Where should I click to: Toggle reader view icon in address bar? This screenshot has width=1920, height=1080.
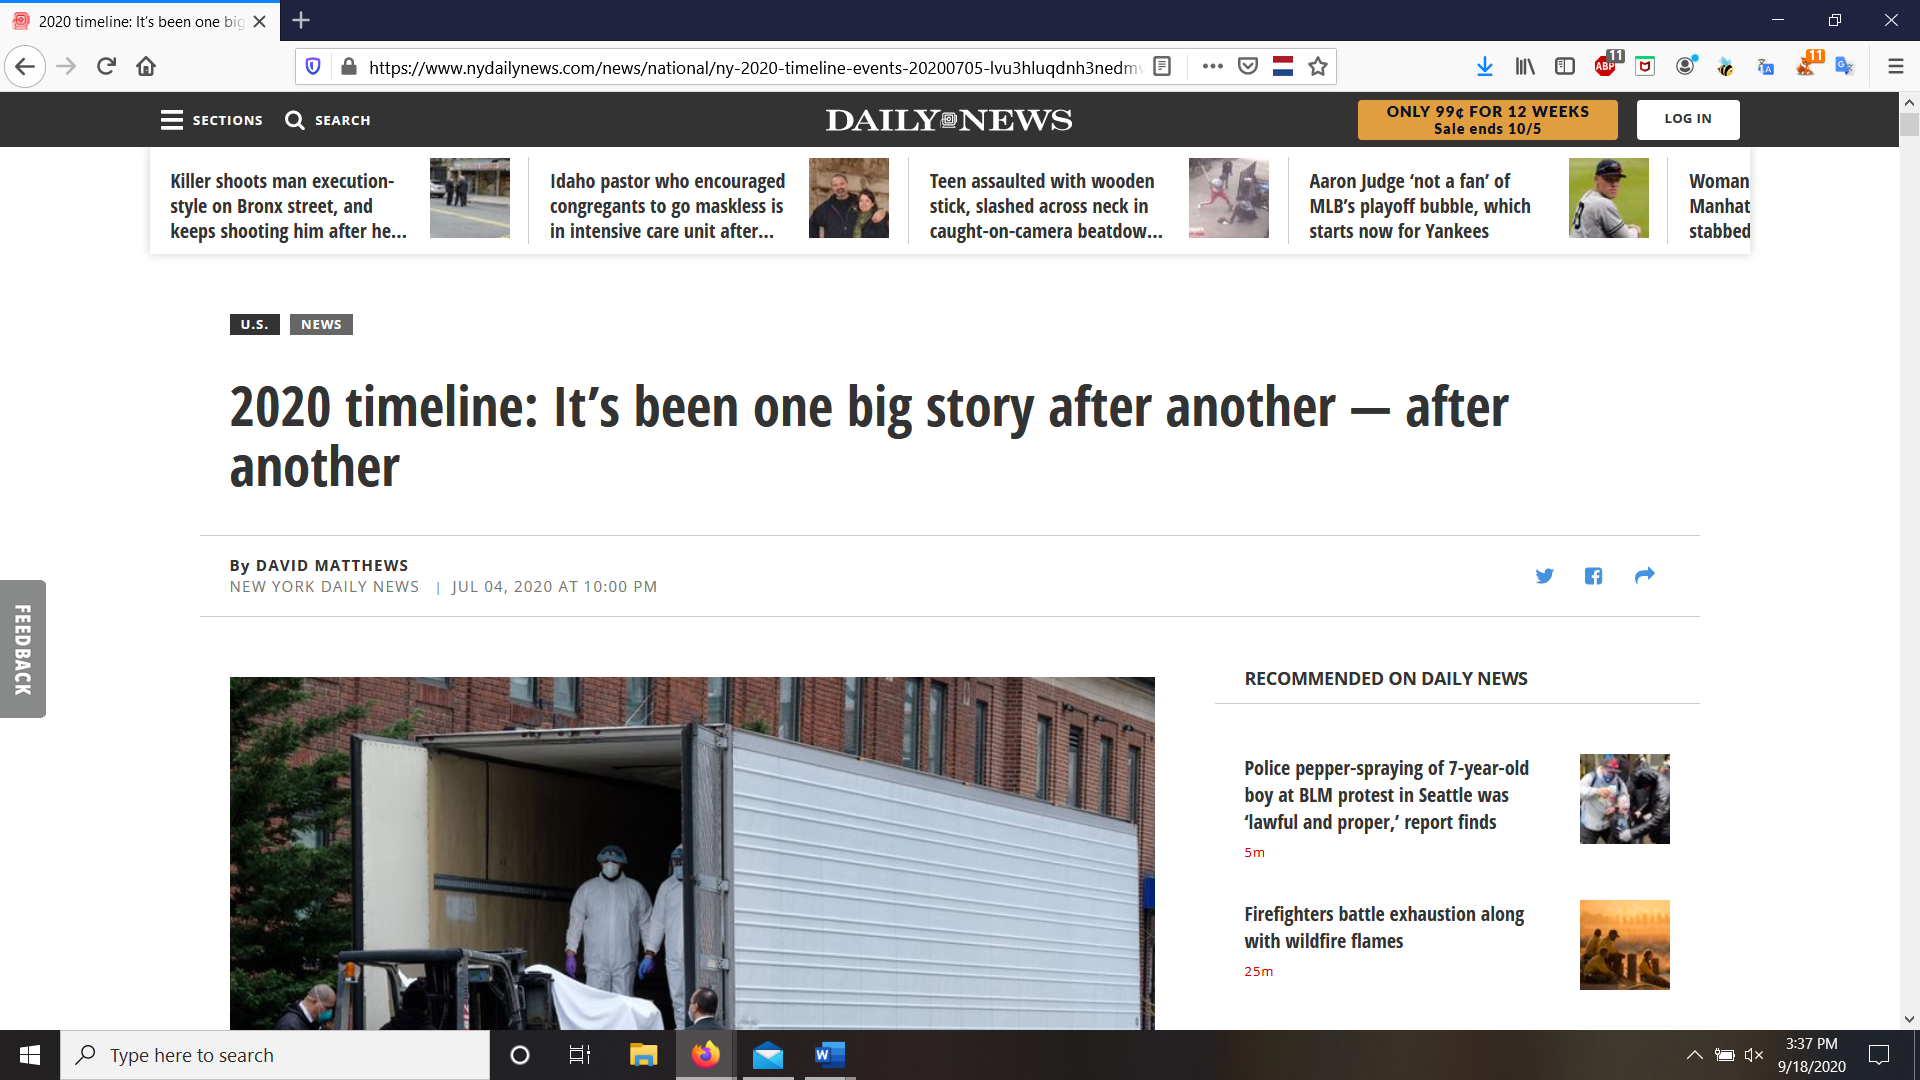1162,67
